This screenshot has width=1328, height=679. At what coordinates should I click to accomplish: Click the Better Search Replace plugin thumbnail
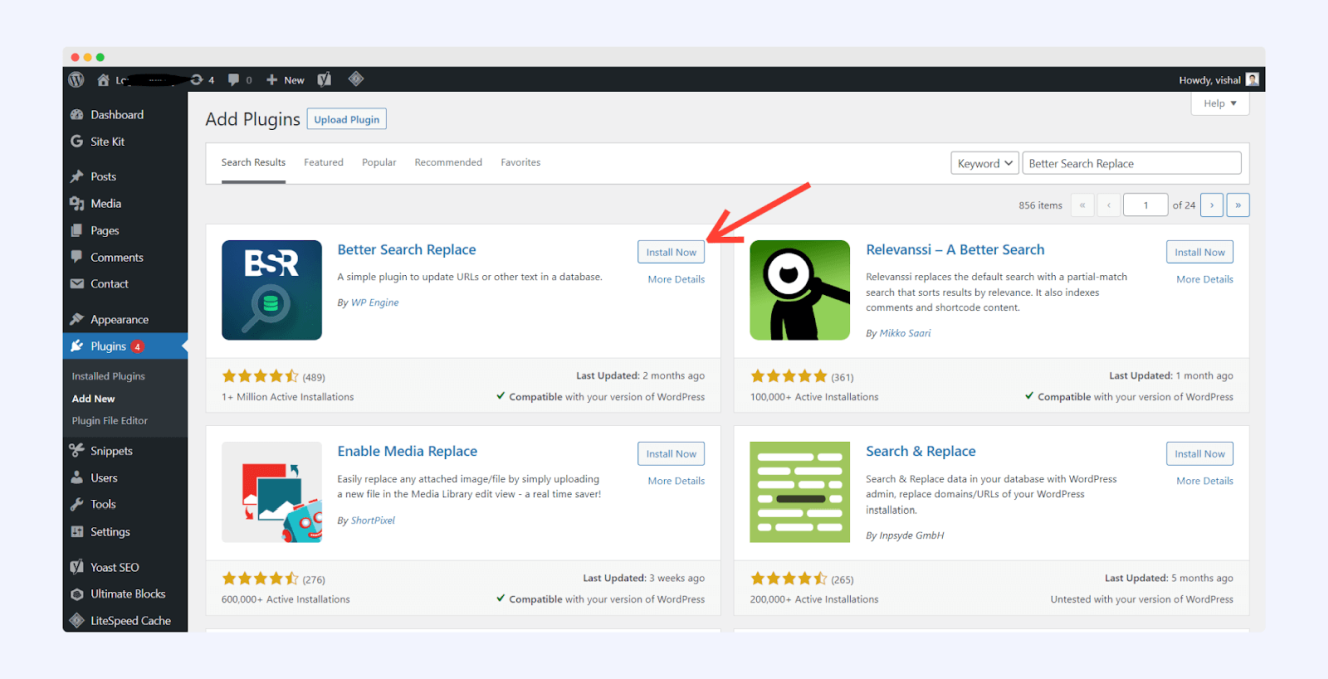click(x=272, y=290)
